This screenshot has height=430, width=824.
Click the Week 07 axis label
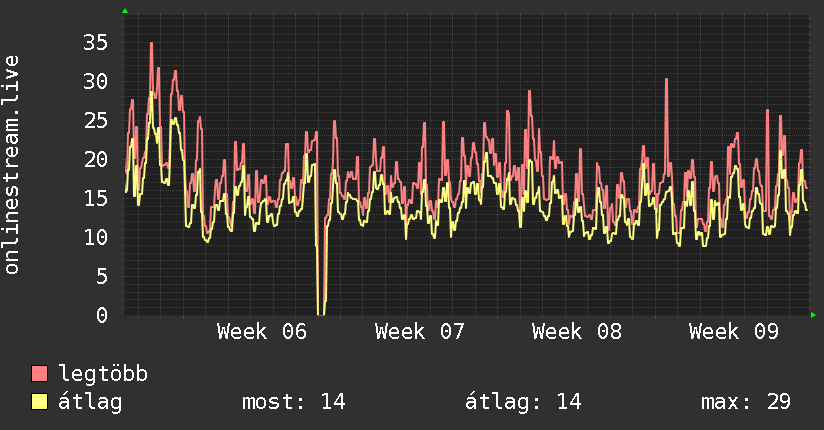(x=419, y=332)
